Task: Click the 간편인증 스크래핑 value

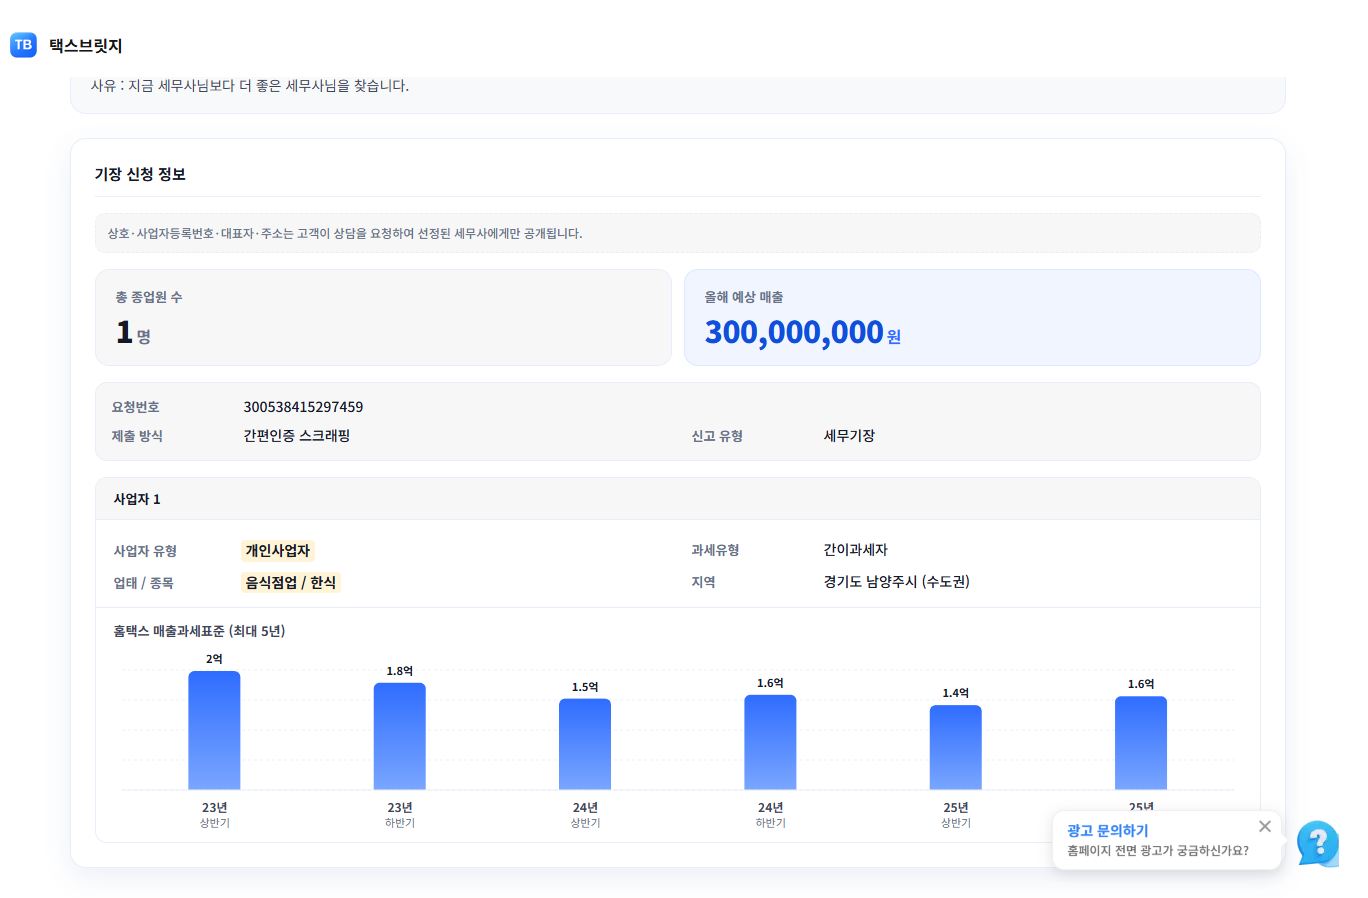Action: point(296,436)
